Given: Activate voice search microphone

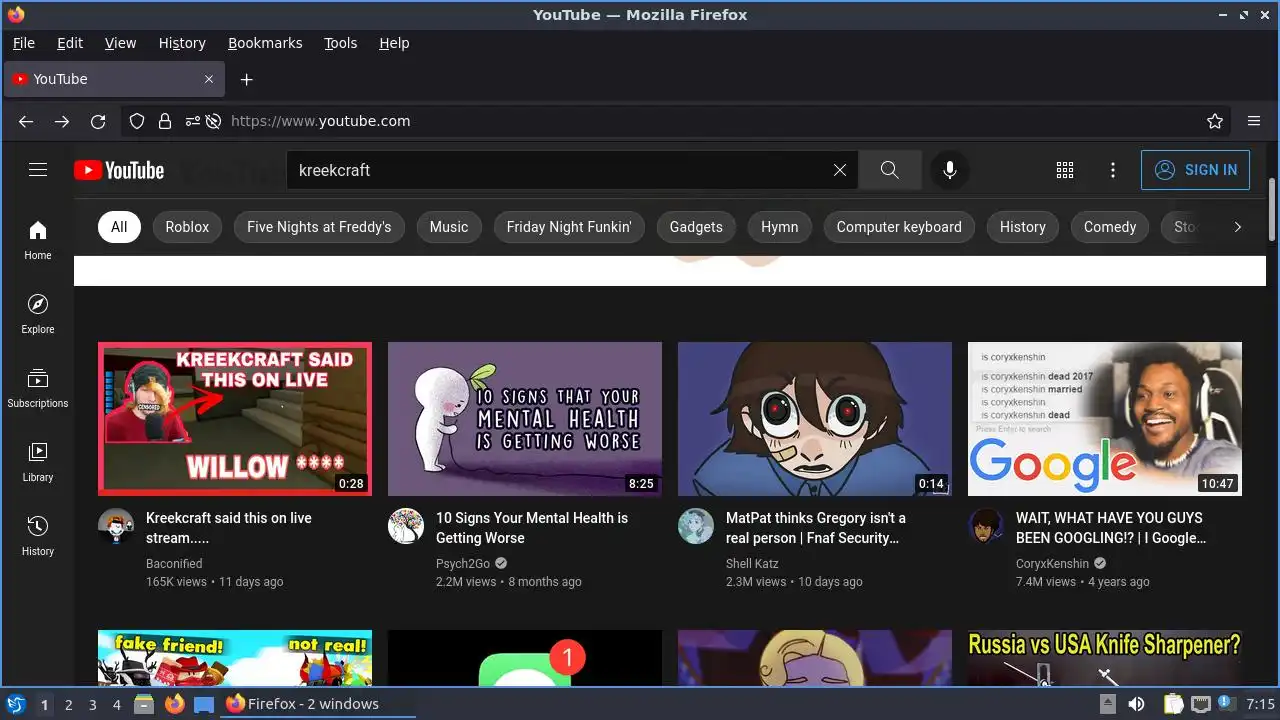Looking at the screenshot, I should 950,170.
